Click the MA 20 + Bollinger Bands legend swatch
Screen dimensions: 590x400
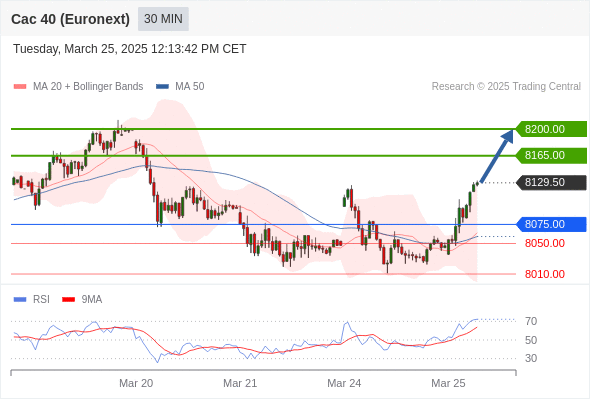pyautogui.click(x=20, y=87)
